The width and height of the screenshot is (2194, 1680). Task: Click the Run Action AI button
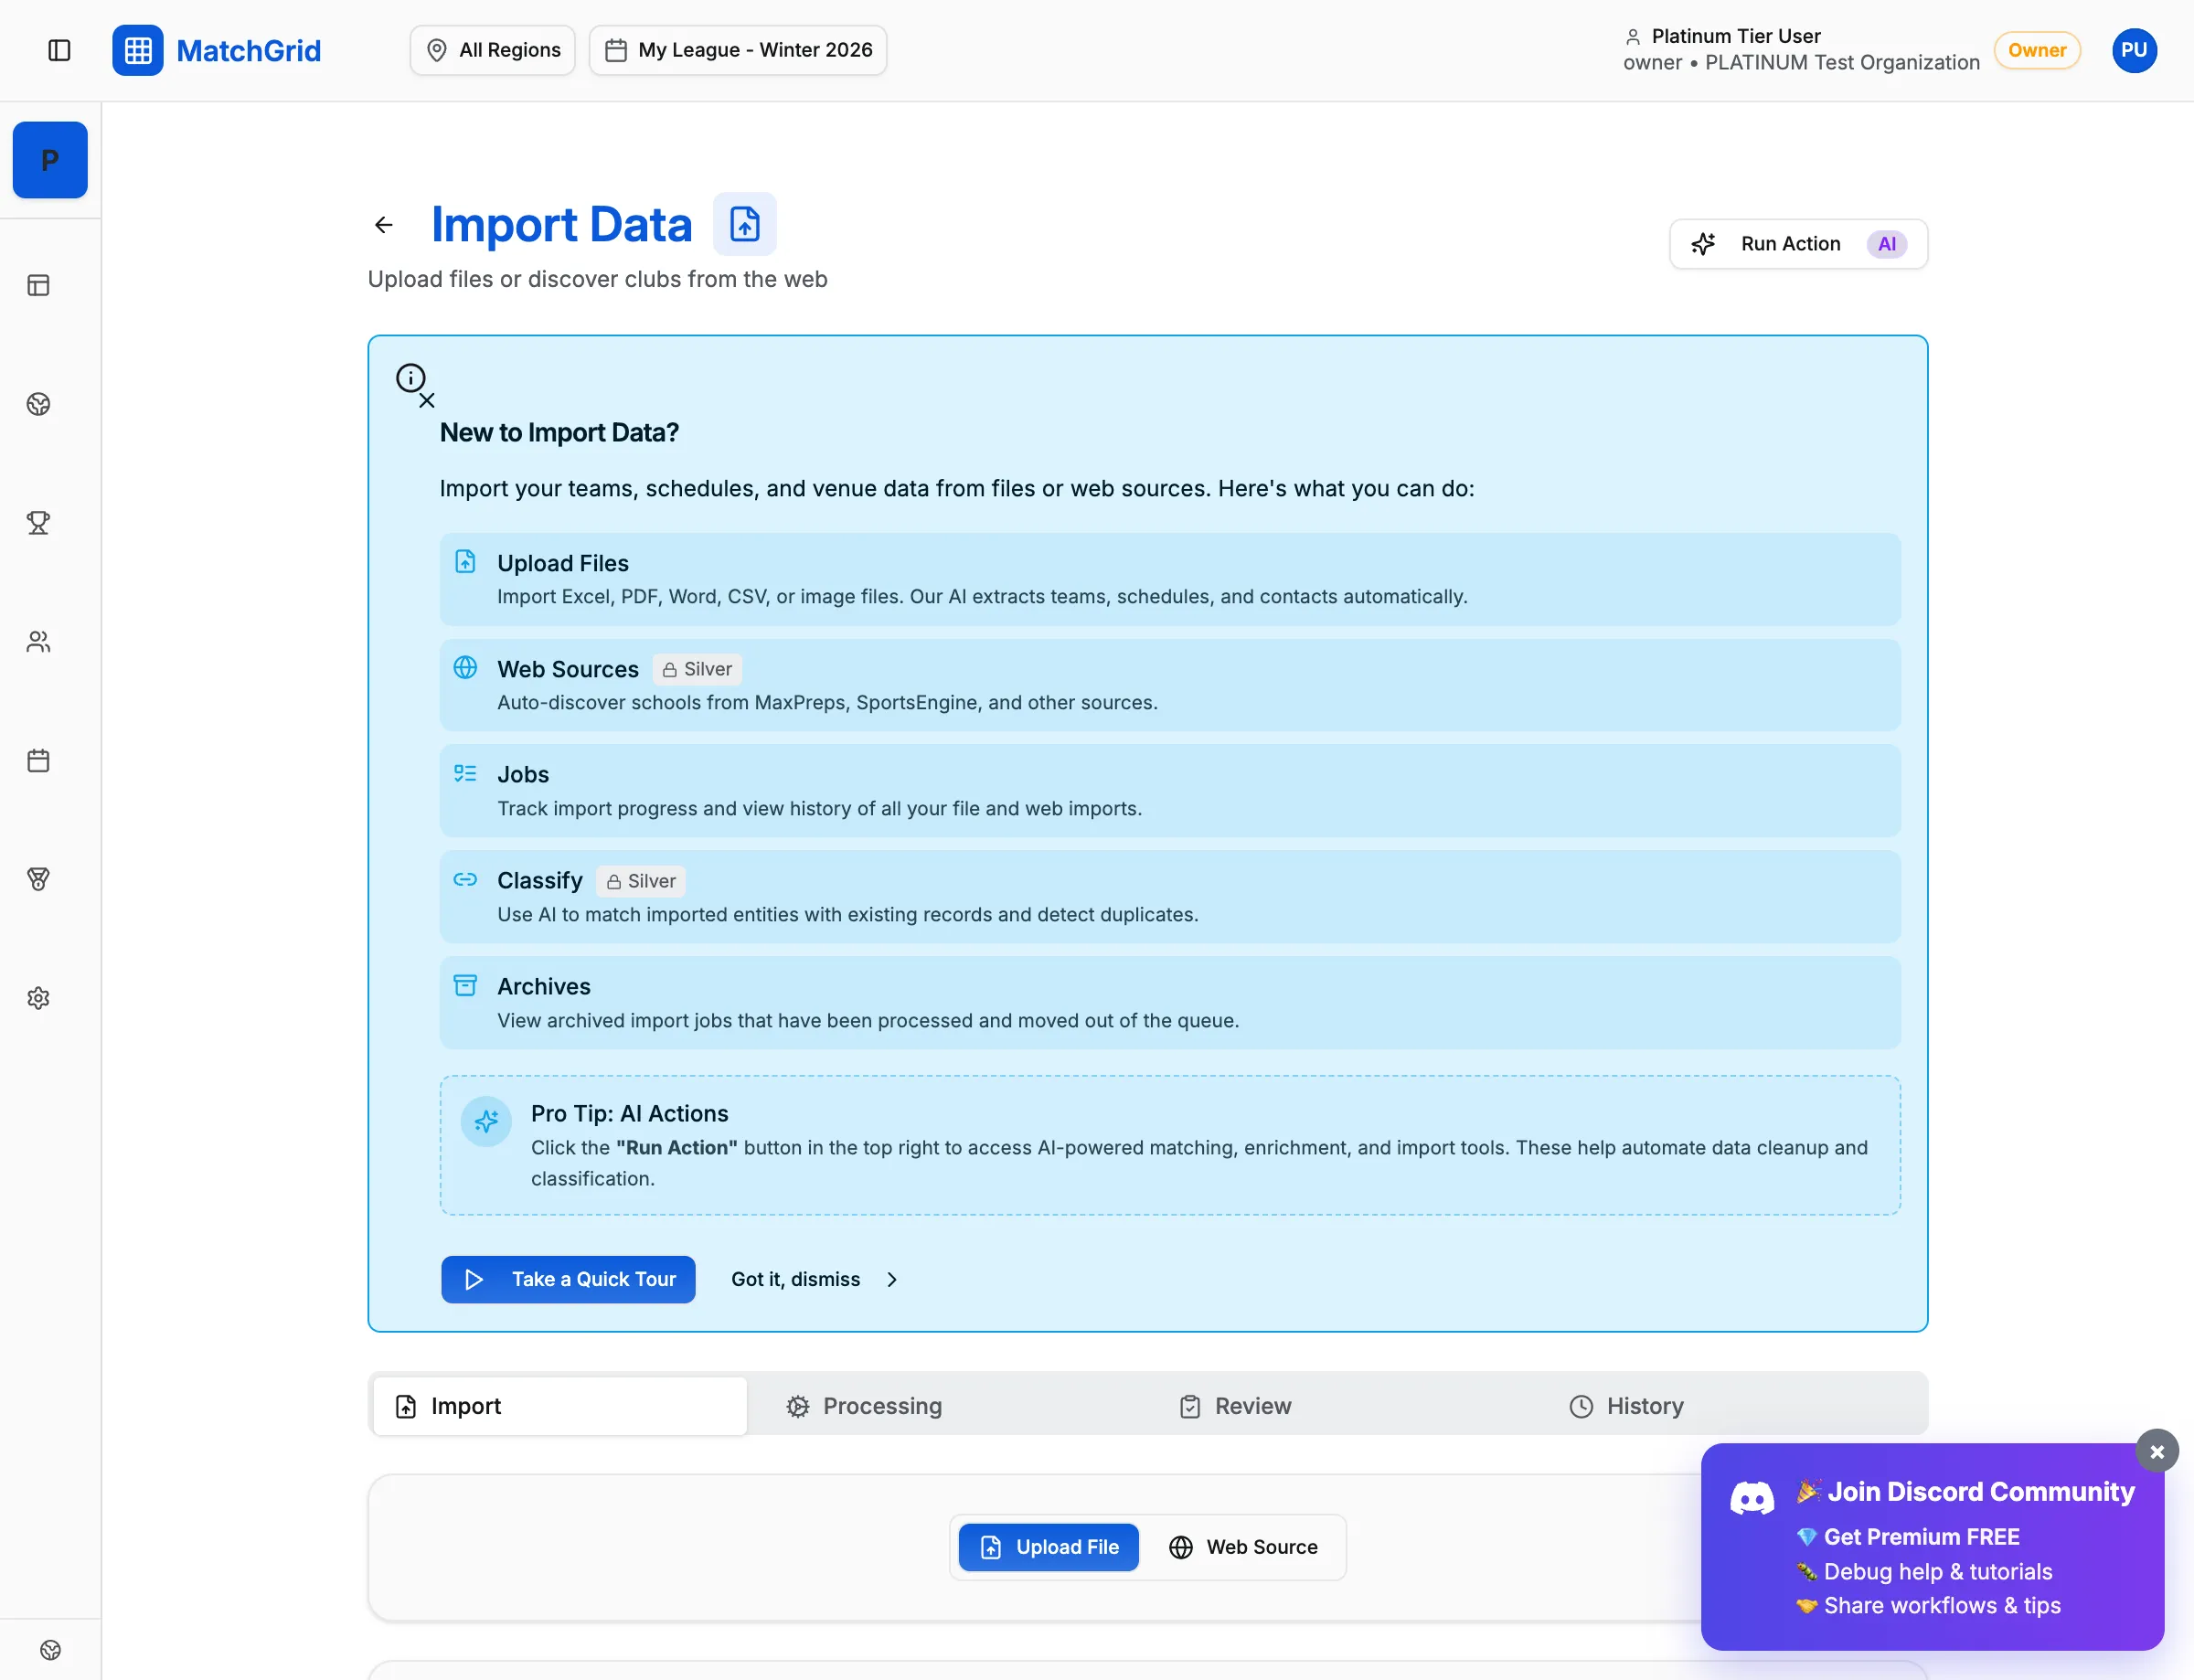[x=1797, y=243]
